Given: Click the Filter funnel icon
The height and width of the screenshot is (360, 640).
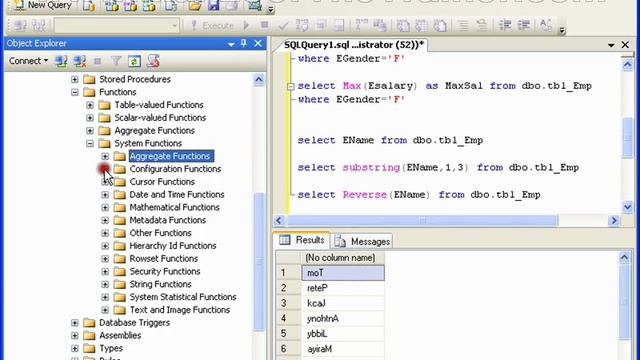Looking at the screenshot, I should tap(116, 61).
